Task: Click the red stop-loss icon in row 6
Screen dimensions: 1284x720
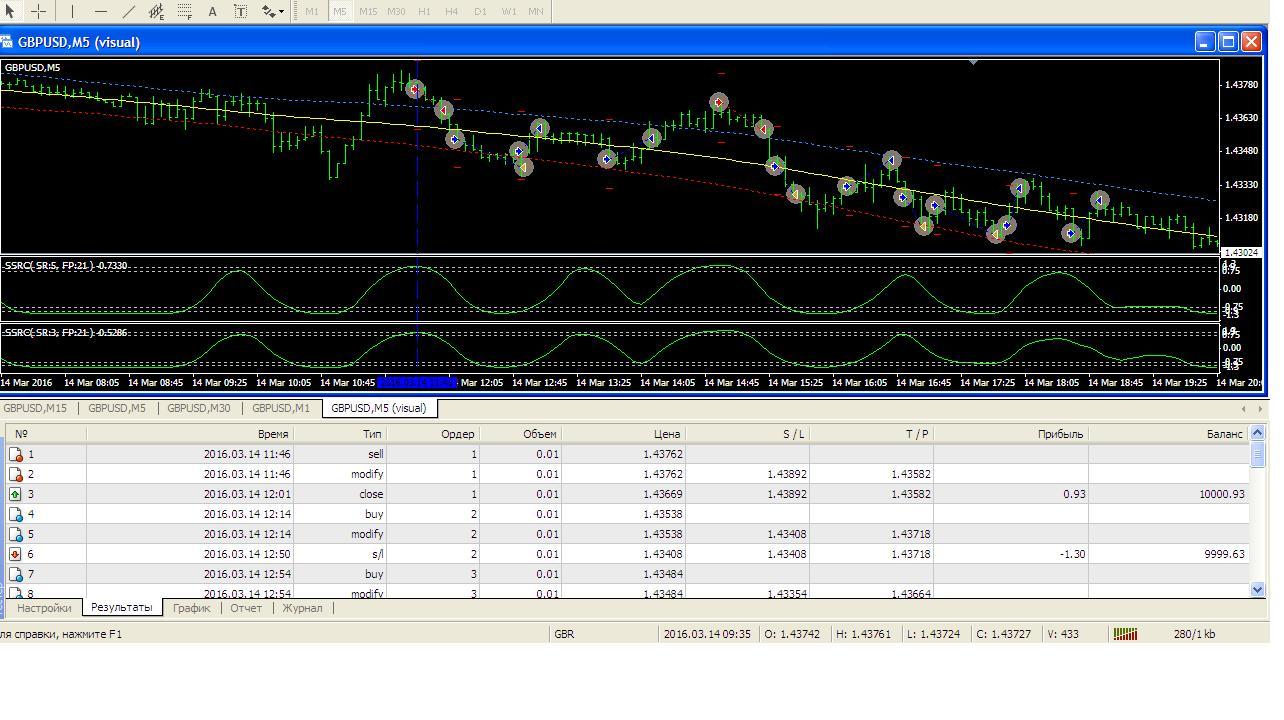Action: coord(16,554)
